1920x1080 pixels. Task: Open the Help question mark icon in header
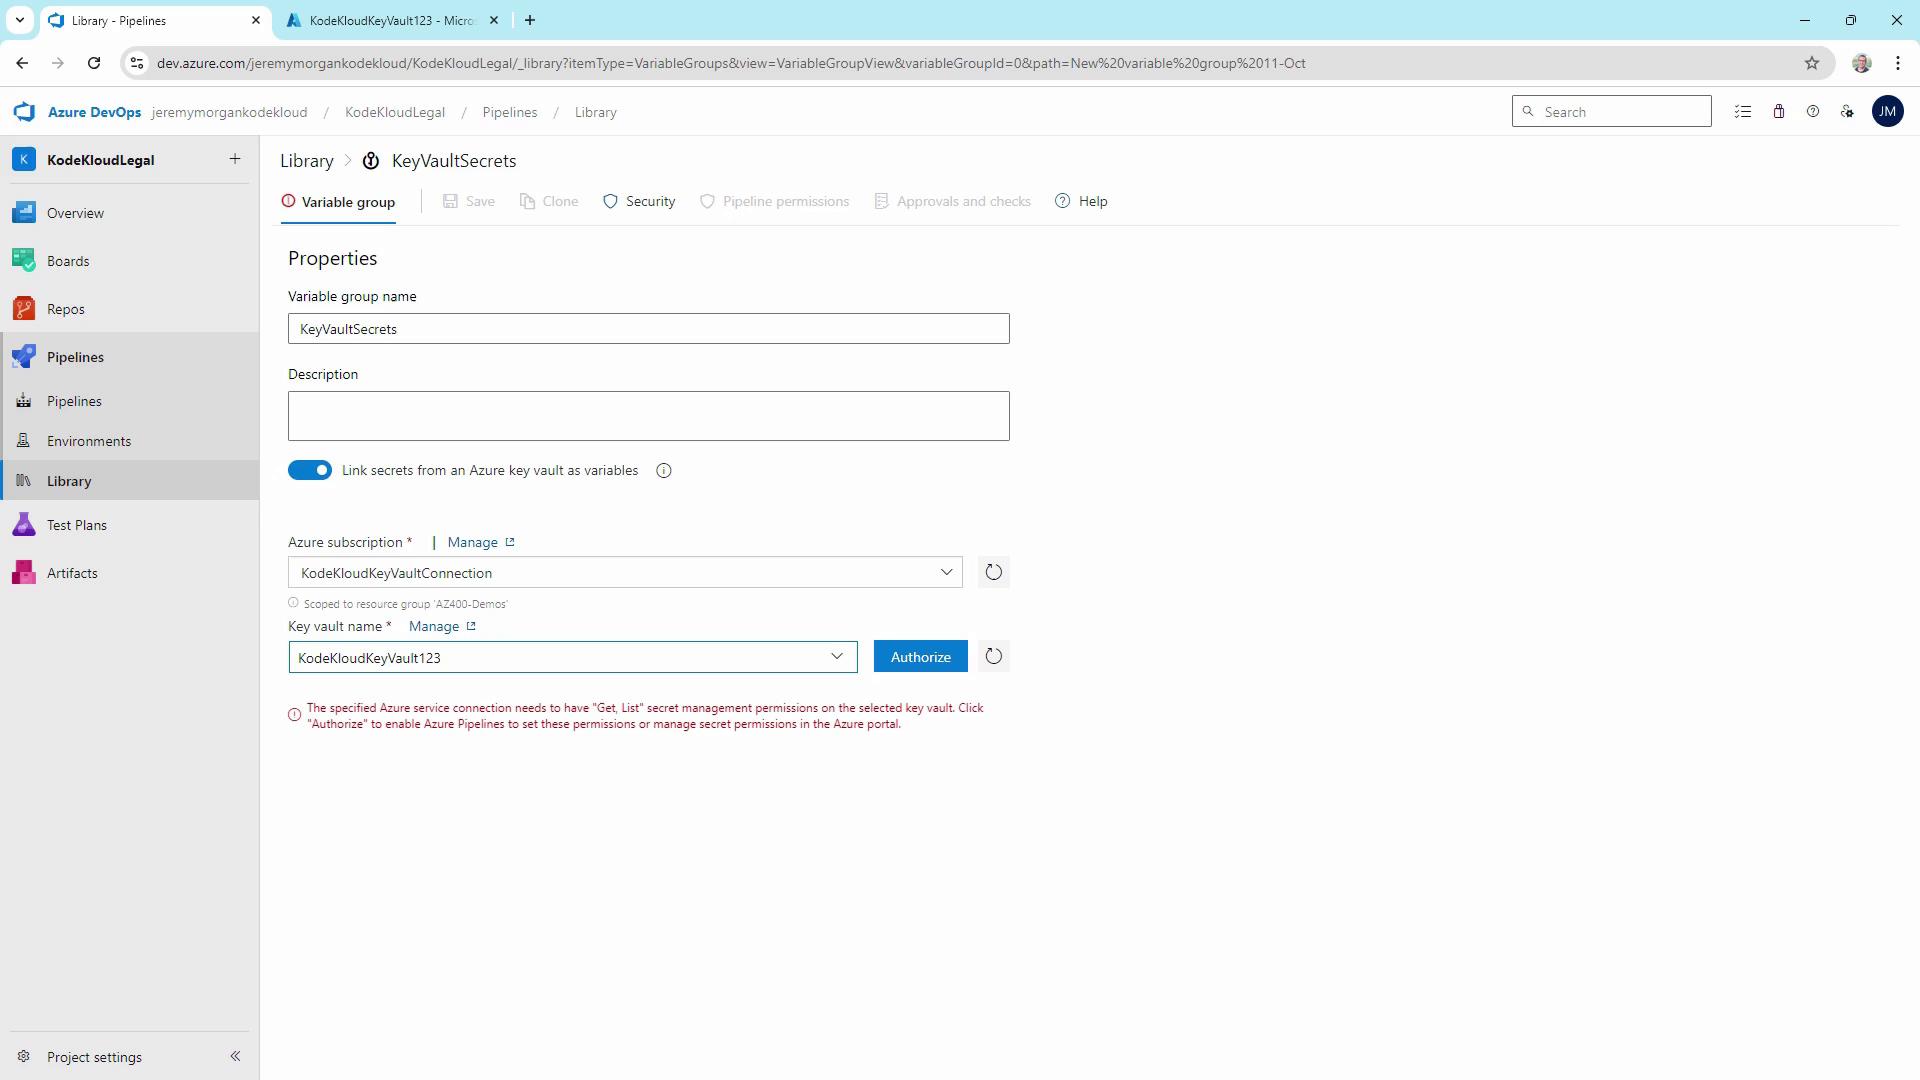click(x=1812, y=112)
